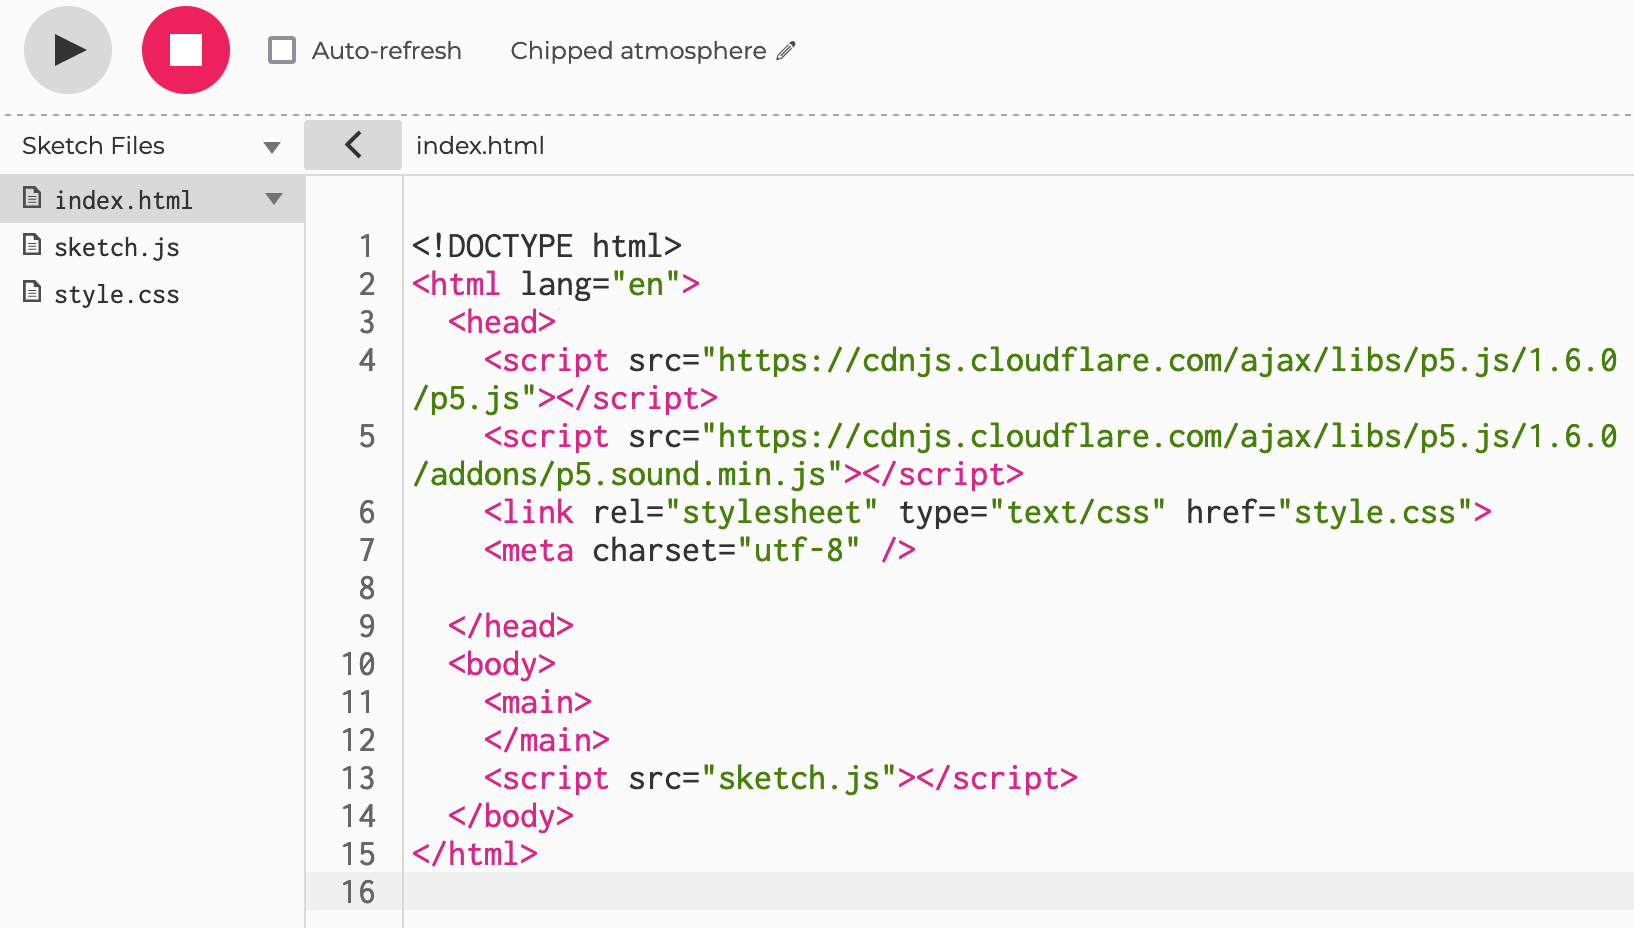This screenshot has height=928, width=1634.
Task: Click the style.css file icon
Action: tap(32, 292)
